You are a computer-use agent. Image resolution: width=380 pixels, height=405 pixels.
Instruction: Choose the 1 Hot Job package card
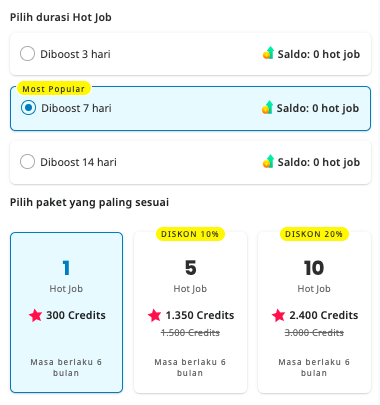click(x=66, y=312)
